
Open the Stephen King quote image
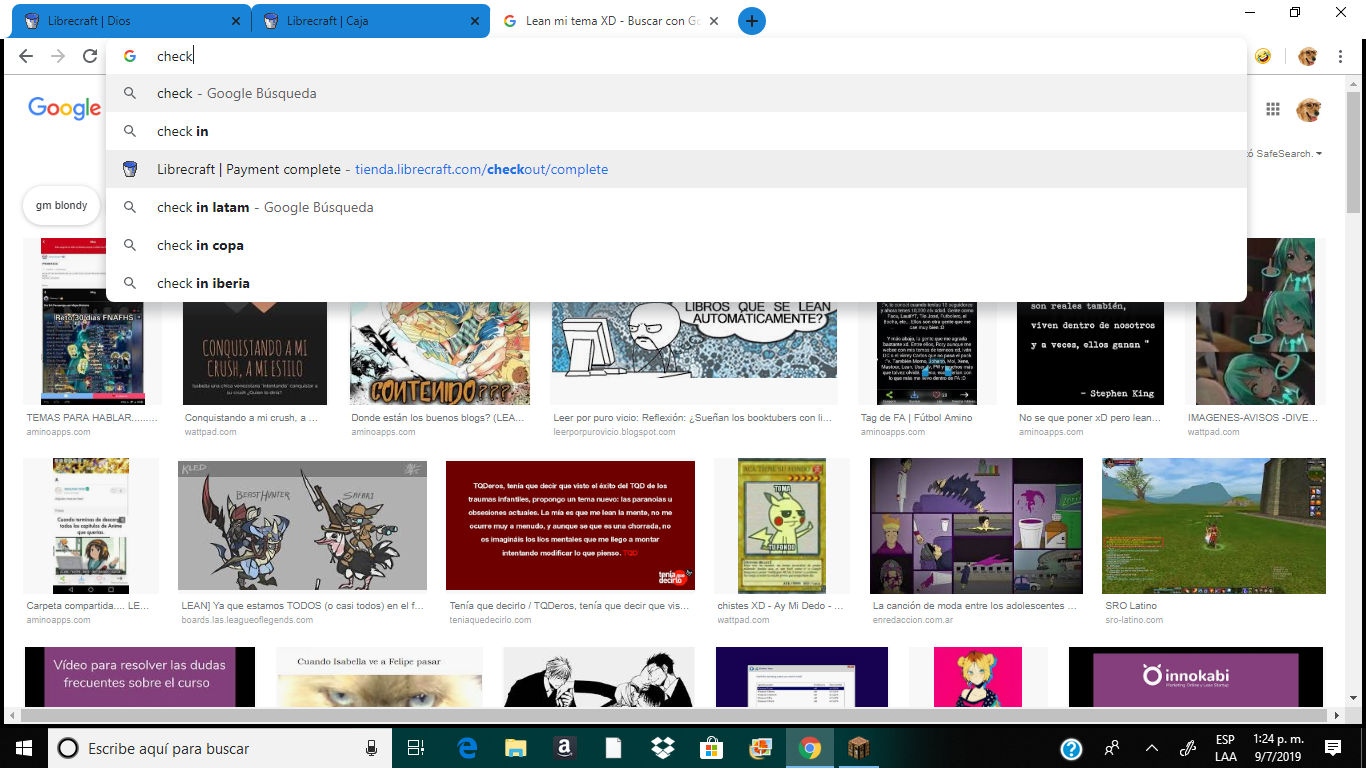pos(1090,353)
